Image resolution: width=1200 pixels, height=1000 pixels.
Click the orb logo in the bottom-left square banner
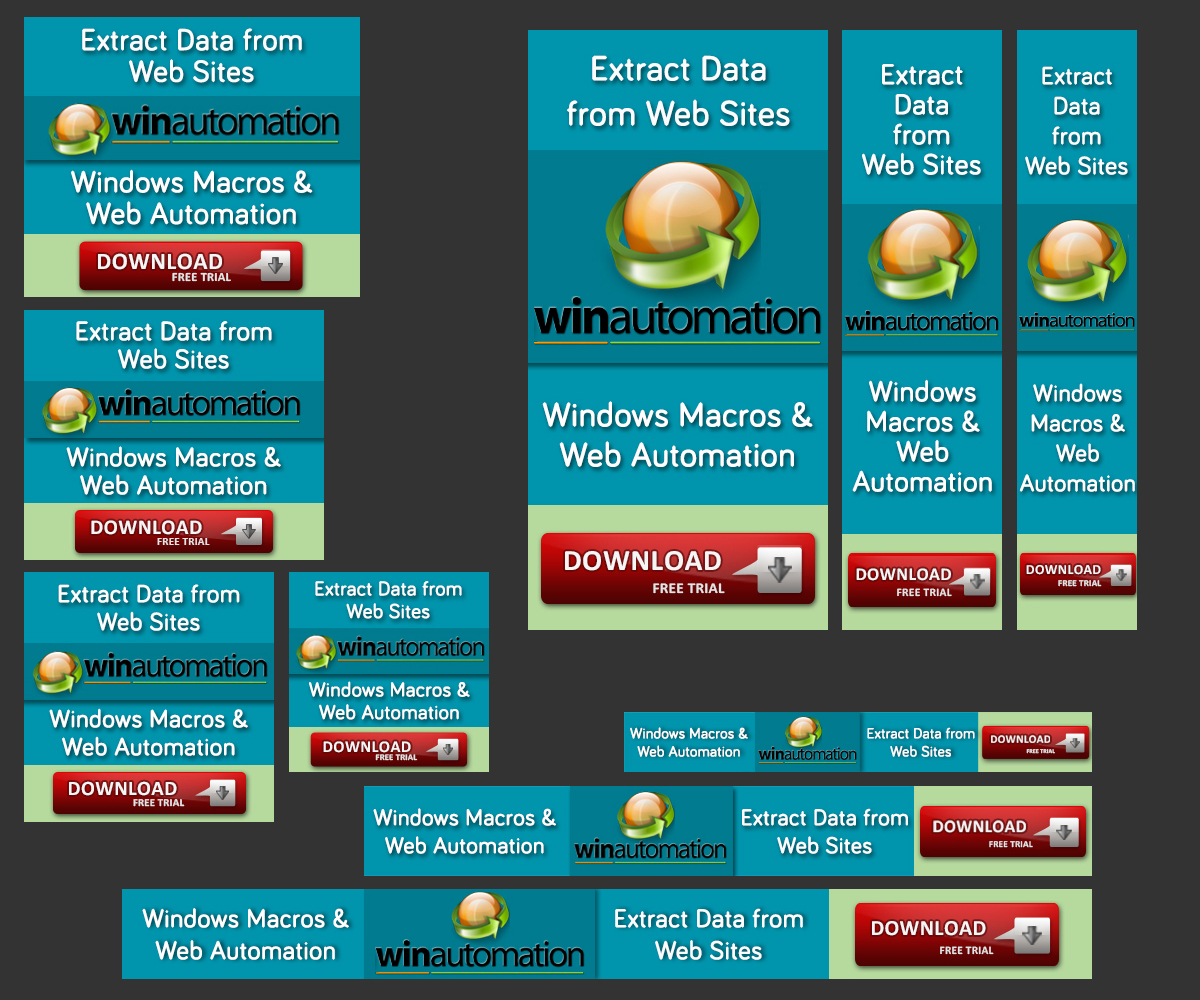(x=58, y=671)
